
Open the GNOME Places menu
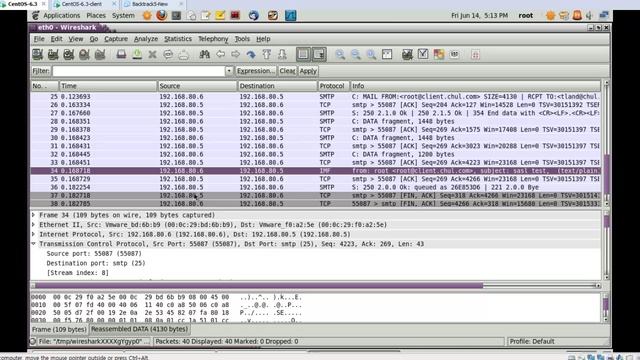[96, 16]
